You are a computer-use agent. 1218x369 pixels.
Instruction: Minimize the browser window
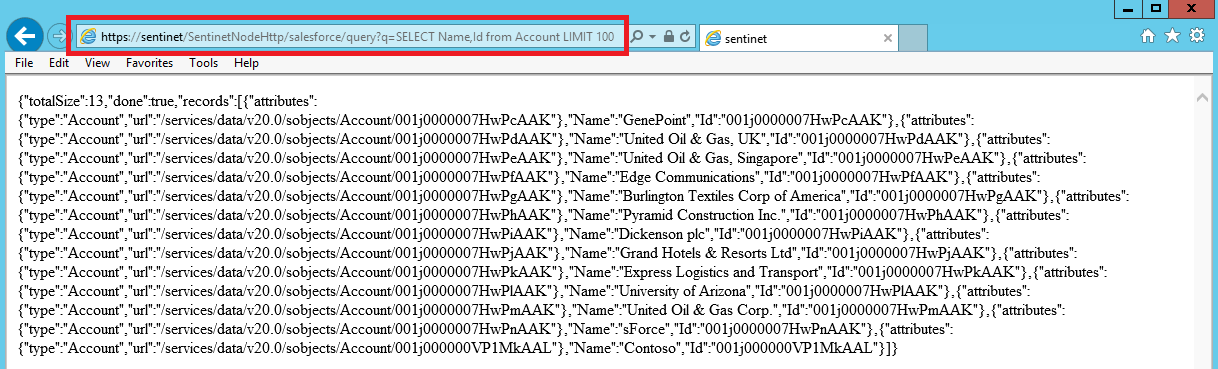pos(1127,8)
